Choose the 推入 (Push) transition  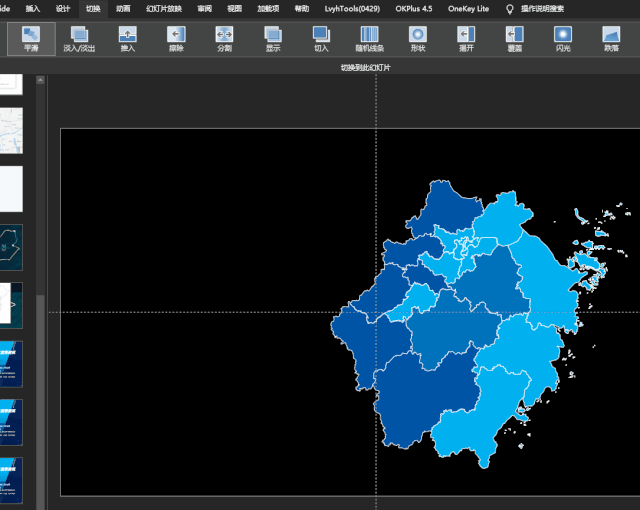127,39
